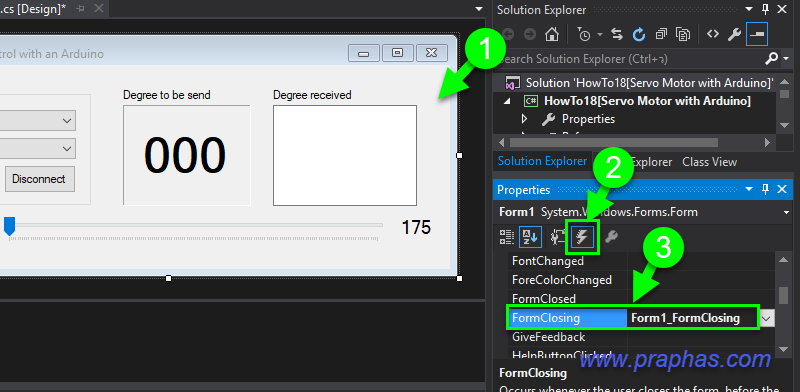Image resolution: width=800 pixels, height=392 pixels.
Task: Open the upper combo box on the form
Action: tap(67, 120)
